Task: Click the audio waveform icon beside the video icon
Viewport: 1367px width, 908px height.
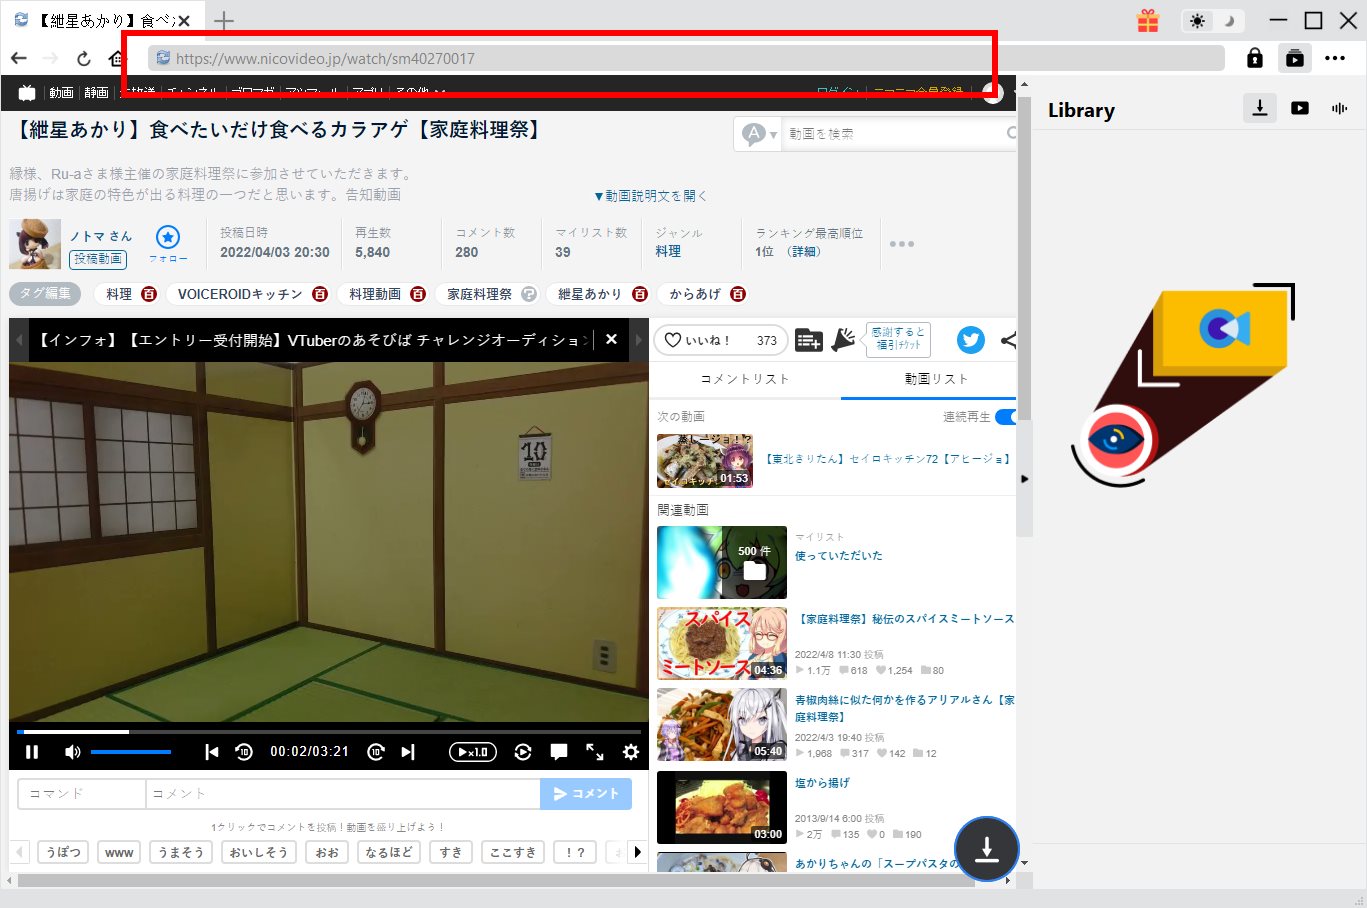Action: click(x=1338, y=108)
